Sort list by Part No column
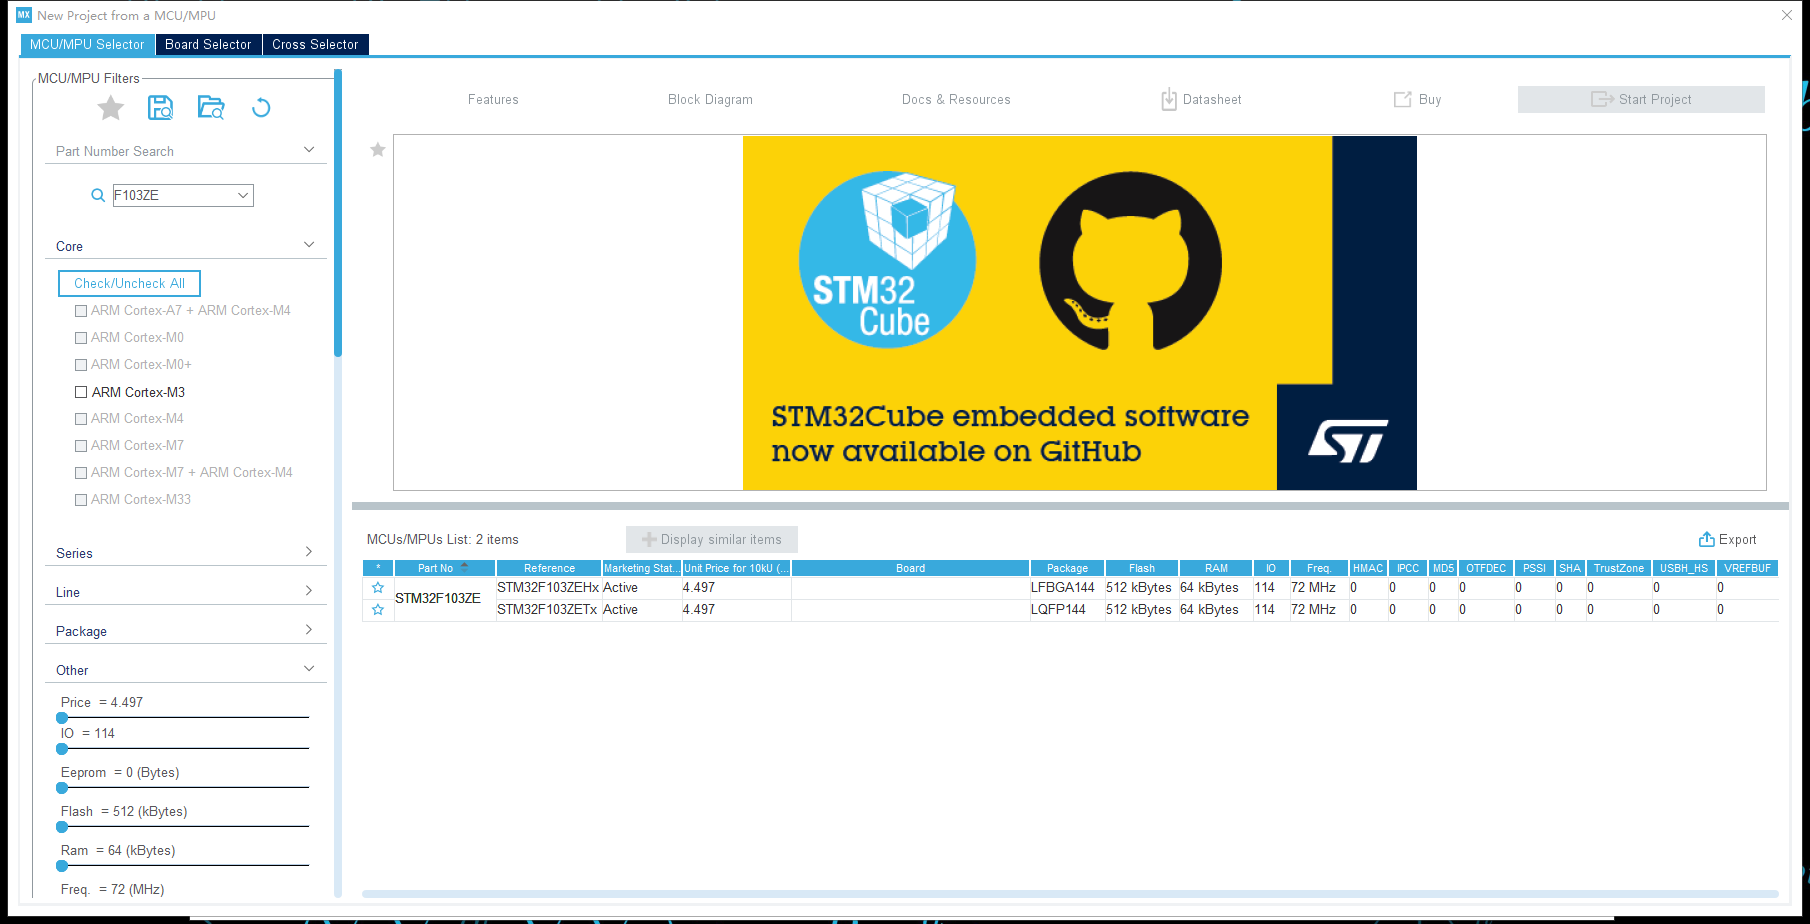 coord(444,568)
